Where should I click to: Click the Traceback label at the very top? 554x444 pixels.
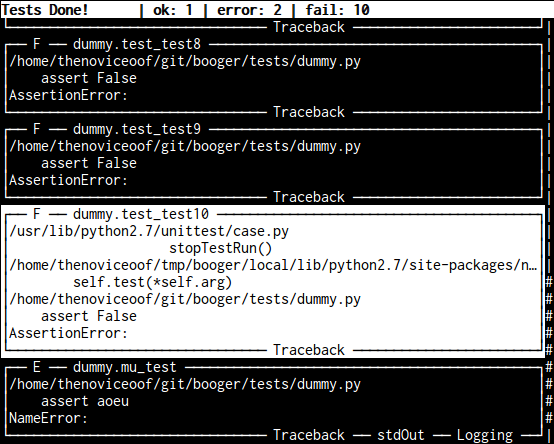pos(309,27)
